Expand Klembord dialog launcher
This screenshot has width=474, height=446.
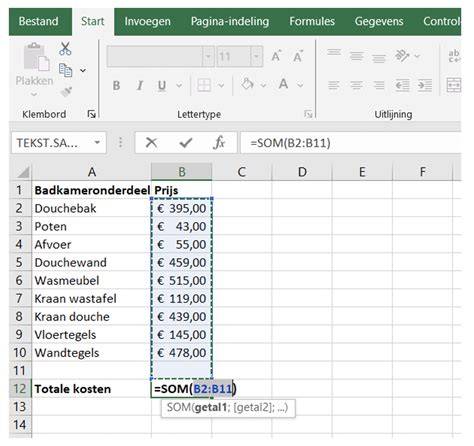point(91,114)
